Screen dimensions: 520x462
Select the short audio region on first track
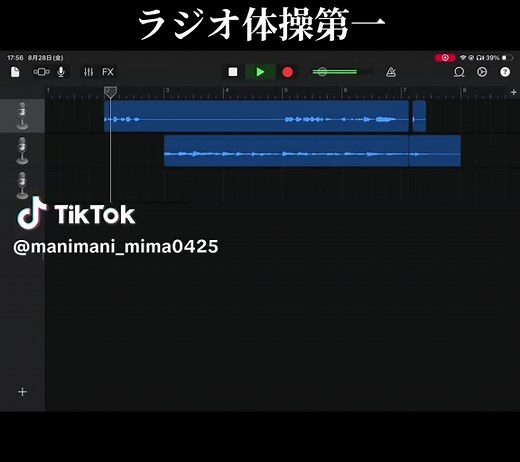(419, 116)
